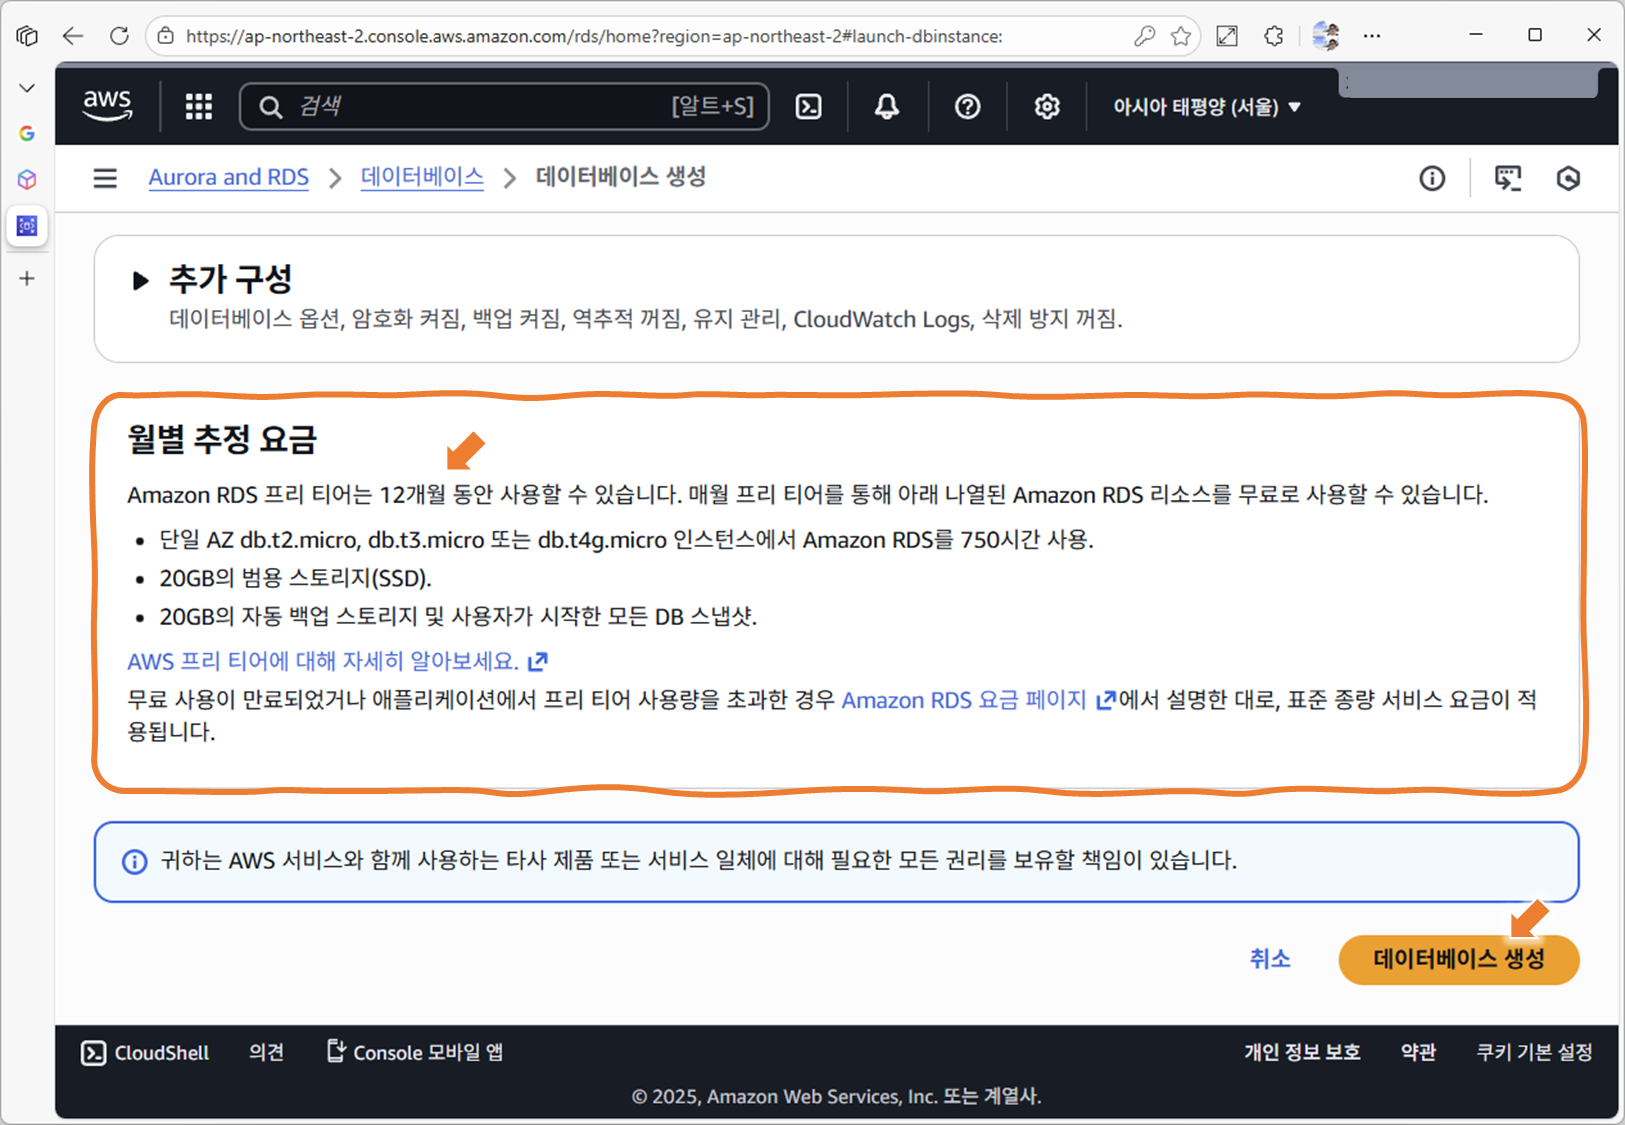
Task: Open the tutorial screen icon beside info
Action: coord(1508,178)
